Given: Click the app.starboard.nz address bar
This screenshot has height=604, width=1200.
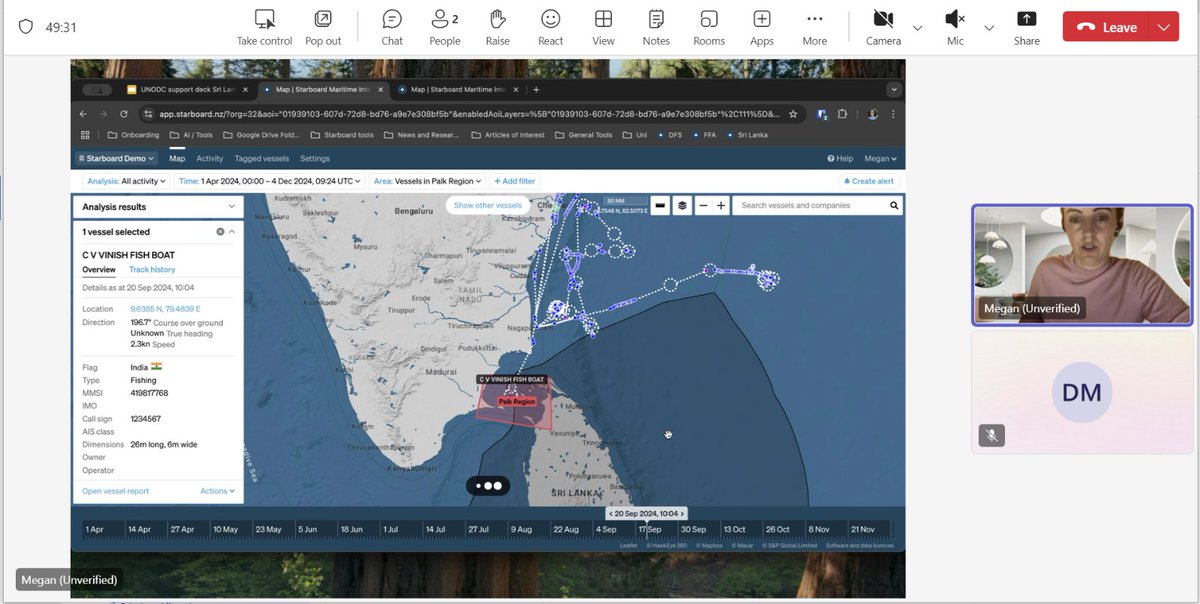Looking at the screenshot, I should click(x=470, y=114).
